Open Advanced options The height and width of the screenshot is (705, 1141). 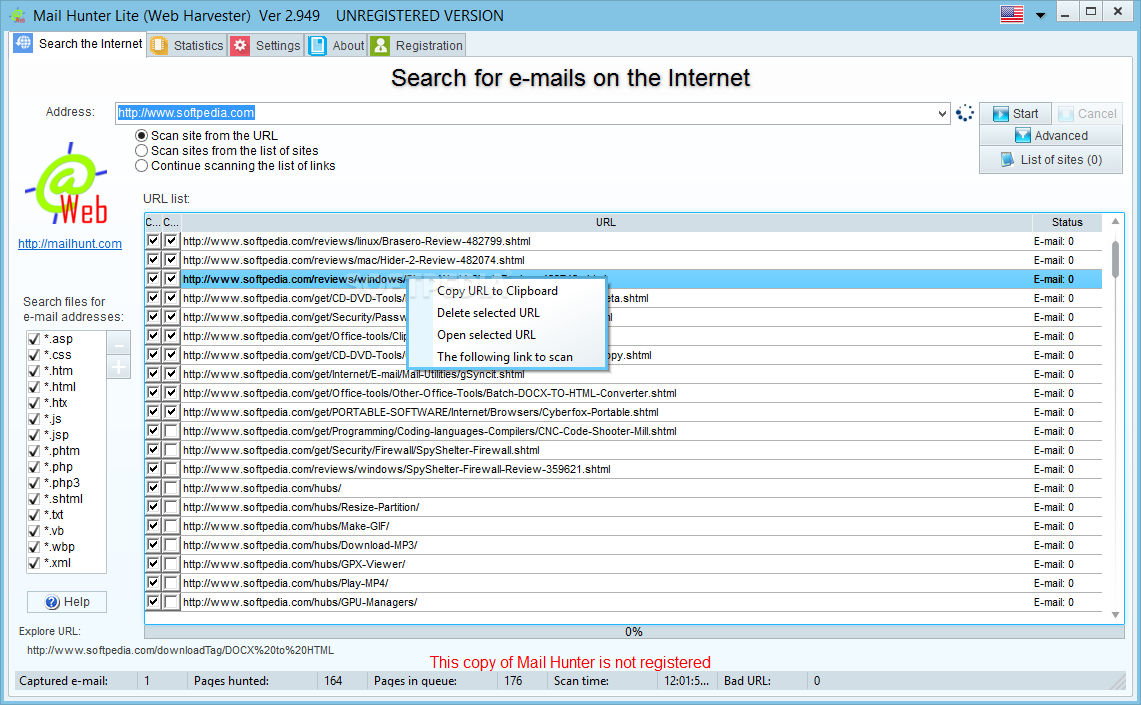coord(1051,135)
